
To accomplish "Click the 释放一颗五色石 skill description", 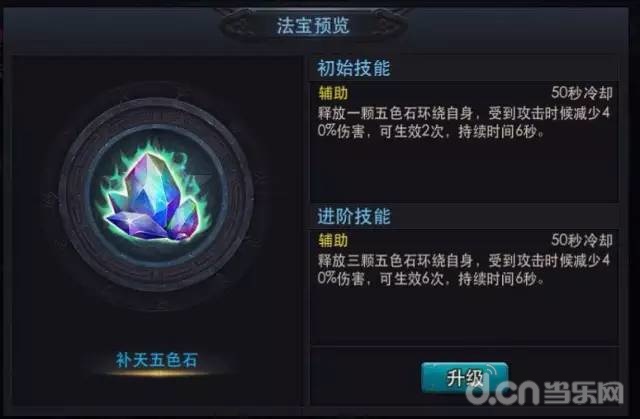I will coord(464,122).
